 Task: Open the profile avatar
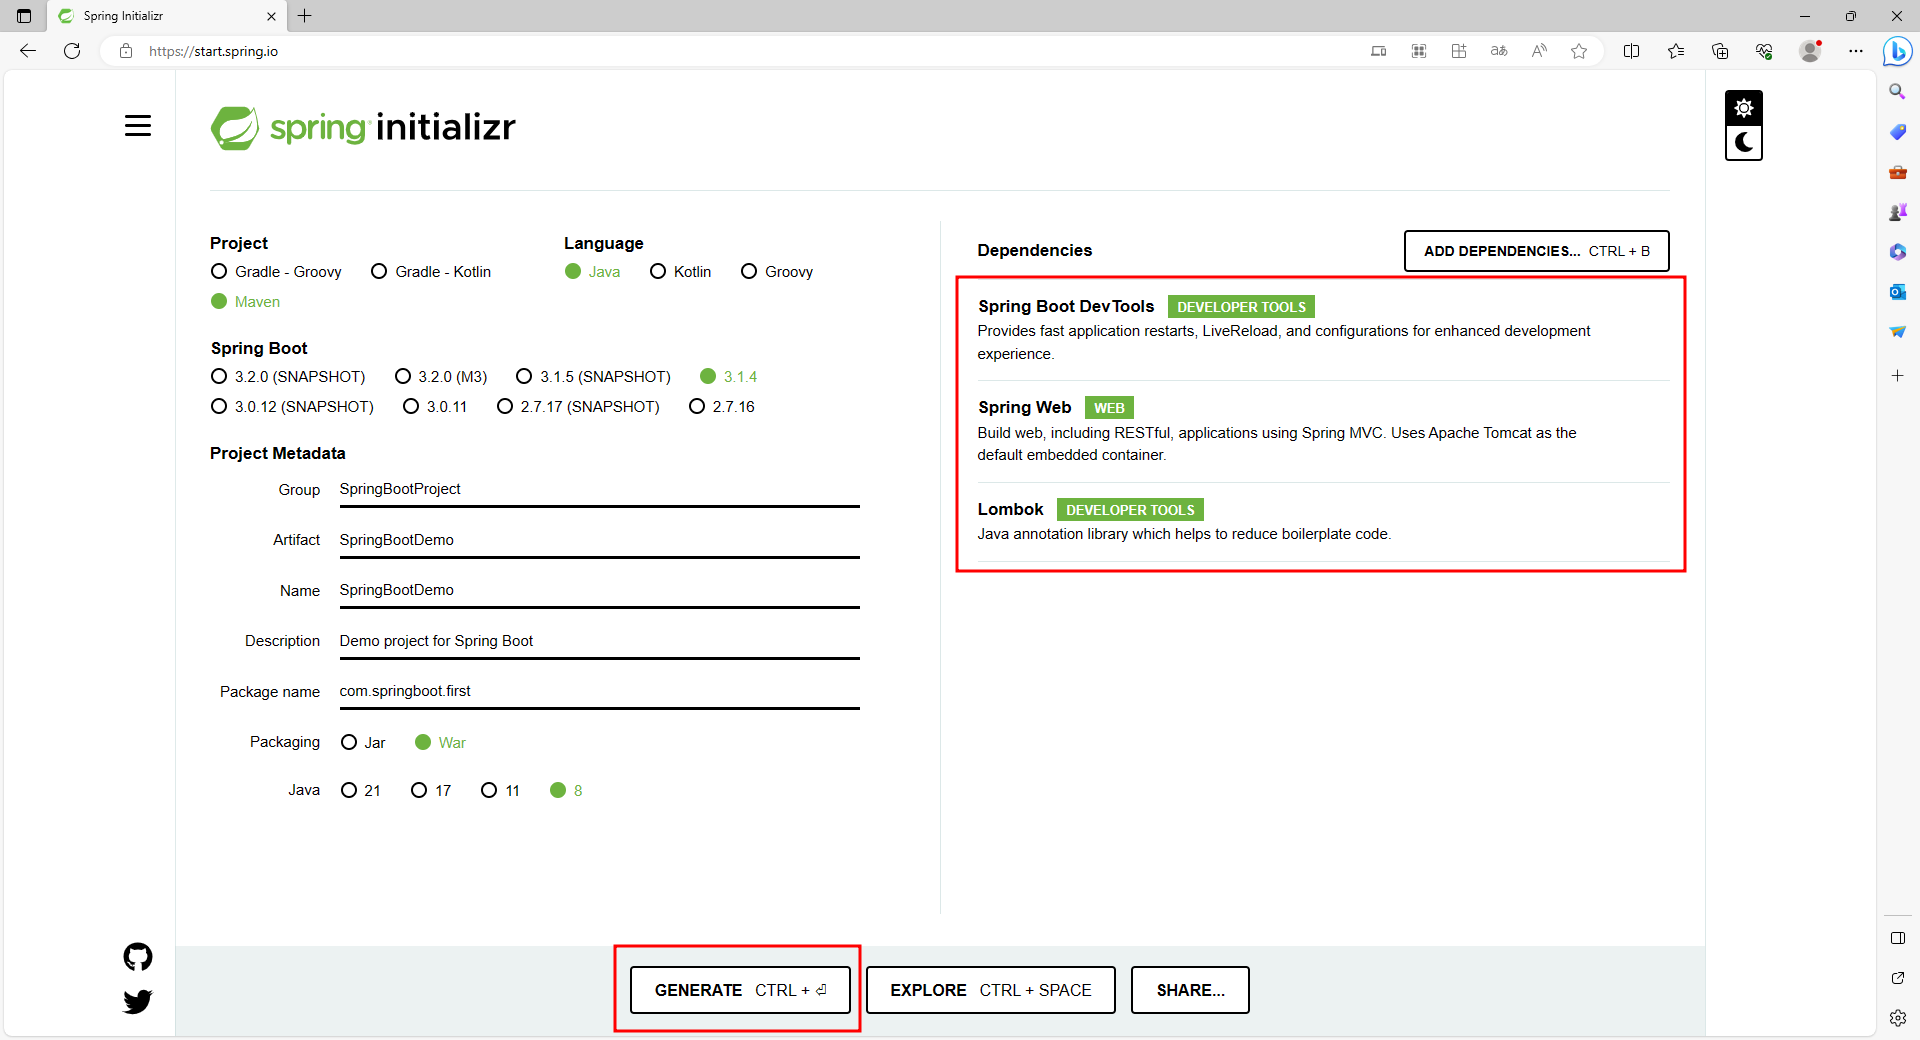tap(1810, 51)
